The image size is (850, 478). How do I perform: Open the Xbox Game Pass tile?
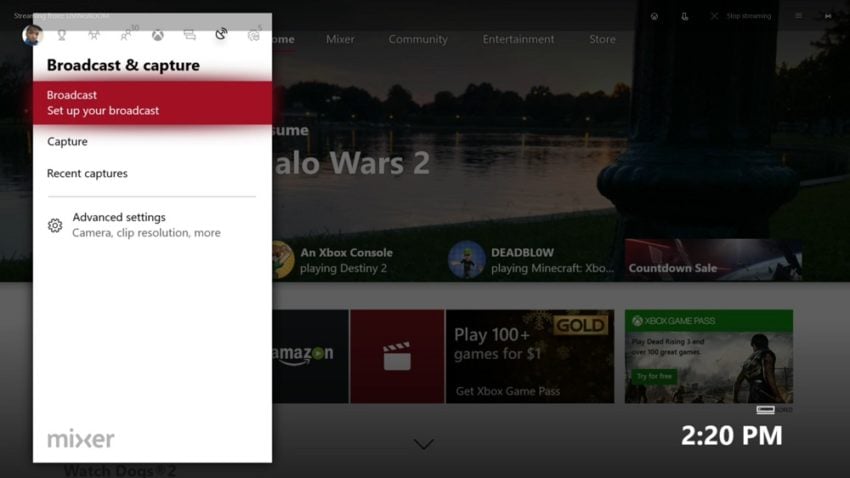[709, 356]
